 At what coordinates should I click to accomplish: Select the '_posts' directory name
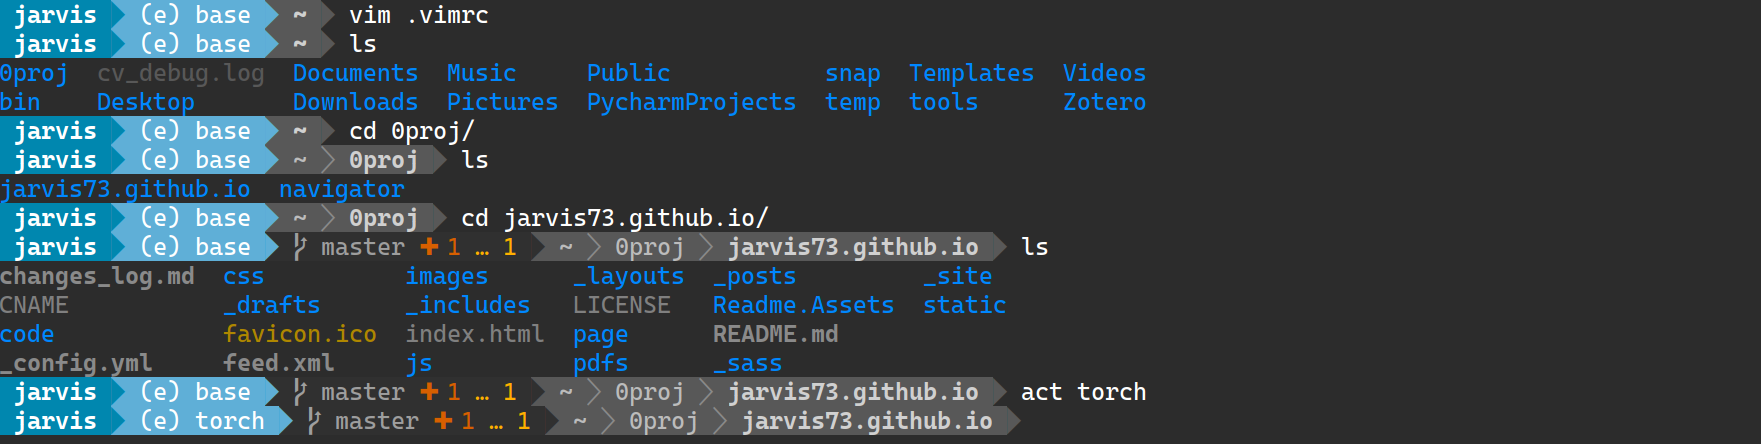point(754,277)
